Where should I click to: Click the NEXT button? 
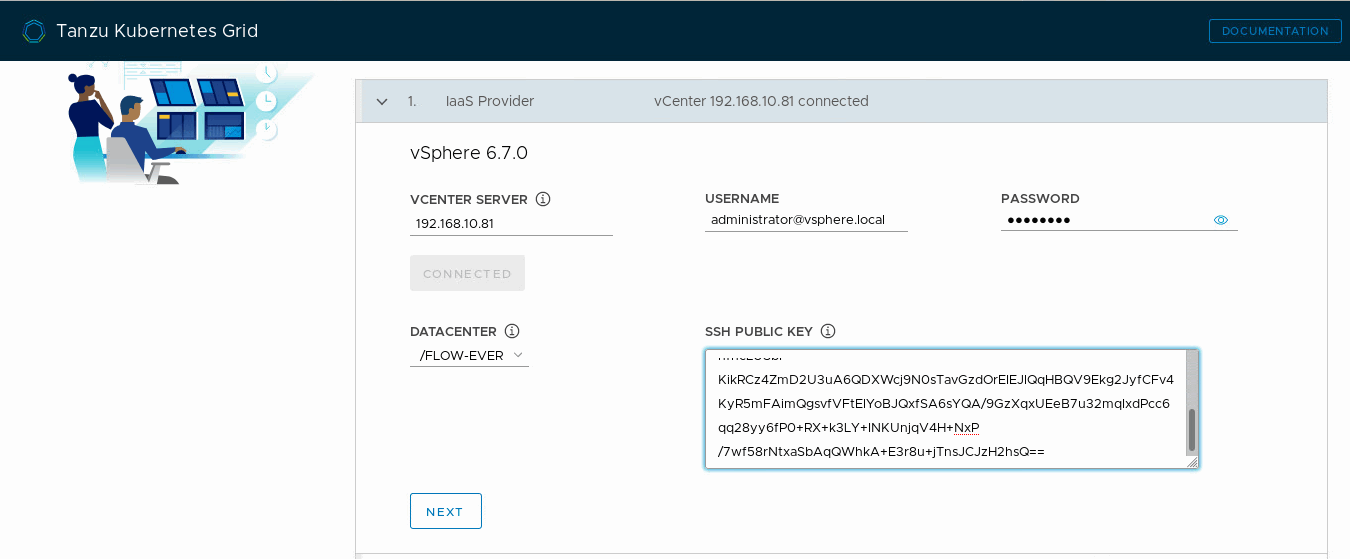coord(446,511)
